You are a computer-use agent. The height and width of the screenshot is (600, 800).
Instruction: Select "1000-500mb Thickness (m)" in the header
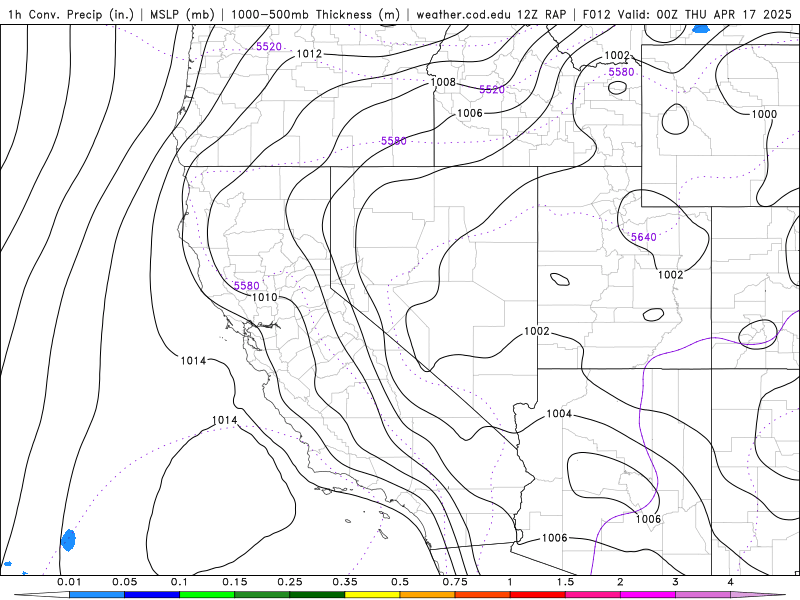pos(315,14)
